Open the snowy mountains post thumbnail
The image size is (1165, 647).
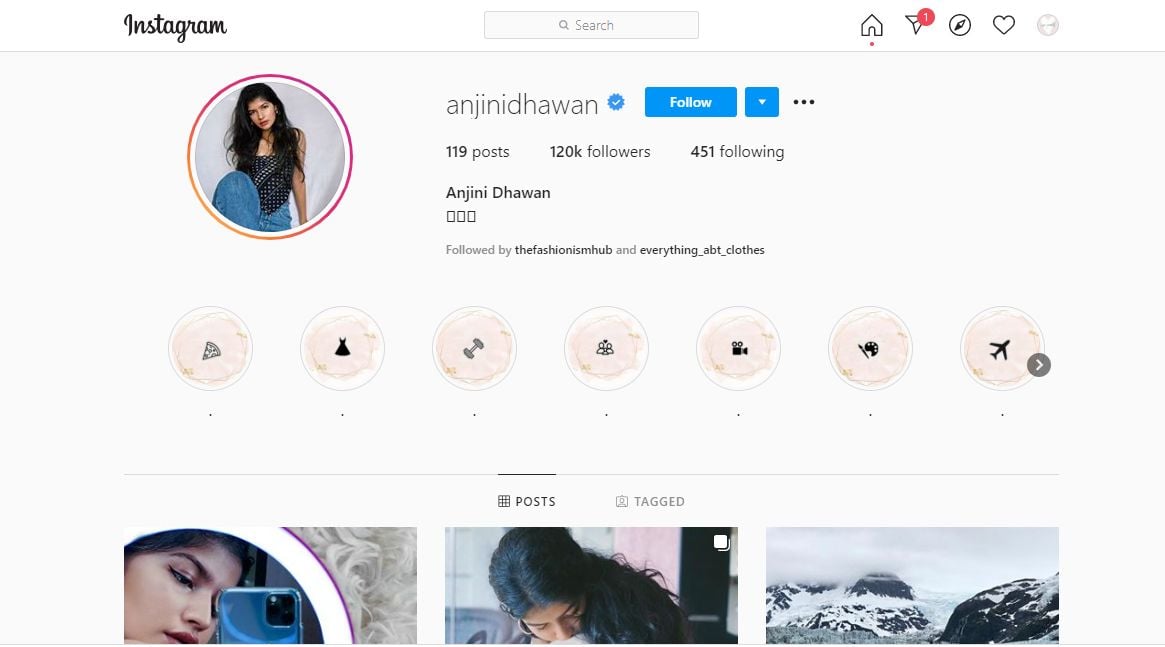point(912,585)
